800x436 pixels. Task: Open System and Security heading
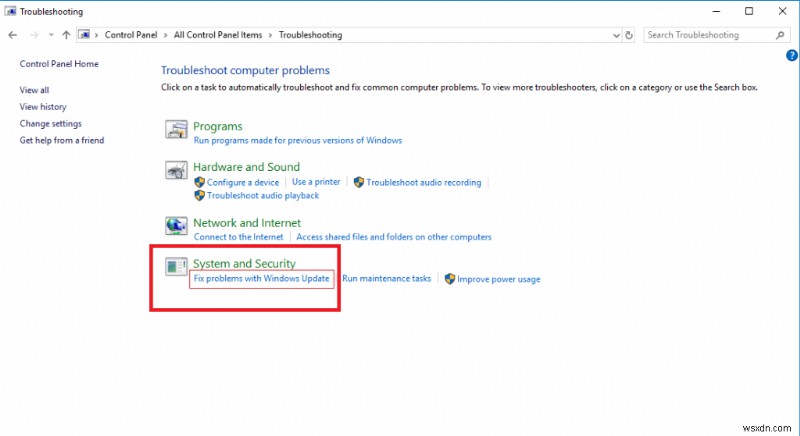(x=244, y=264)
